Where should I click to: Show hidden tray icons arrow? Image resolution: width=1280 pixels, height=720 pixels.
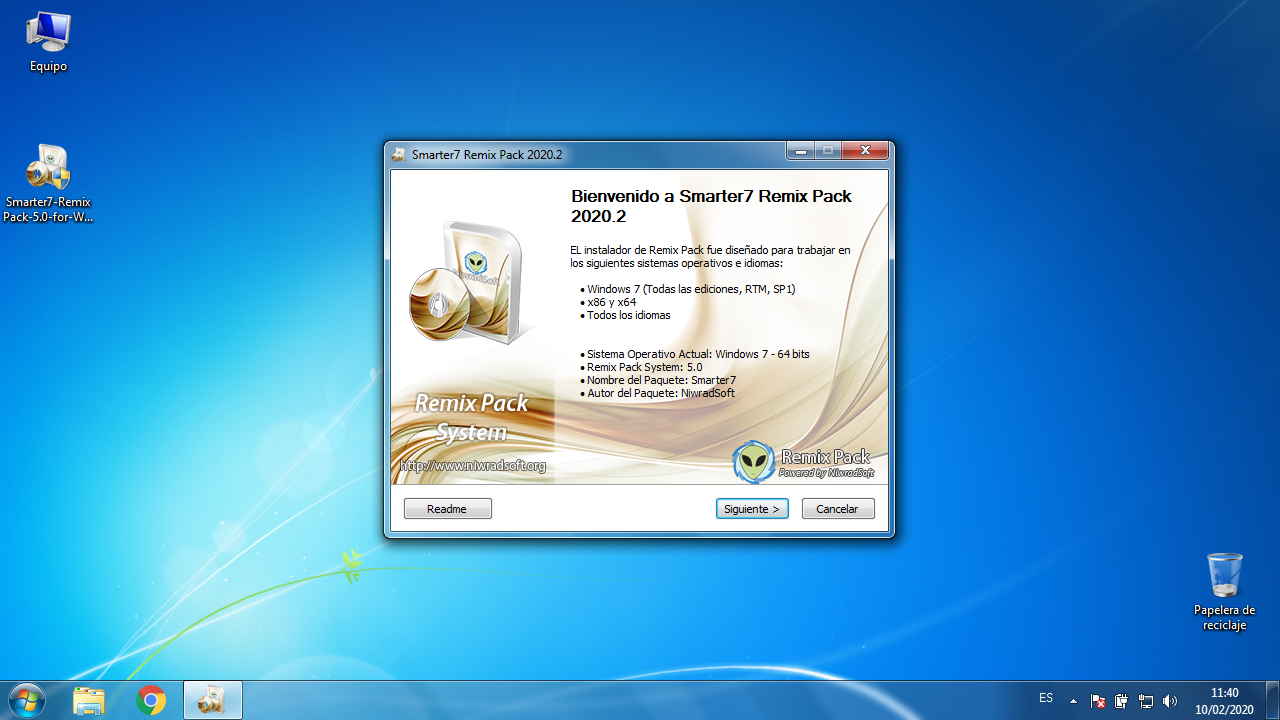[x=1073, y=701]
